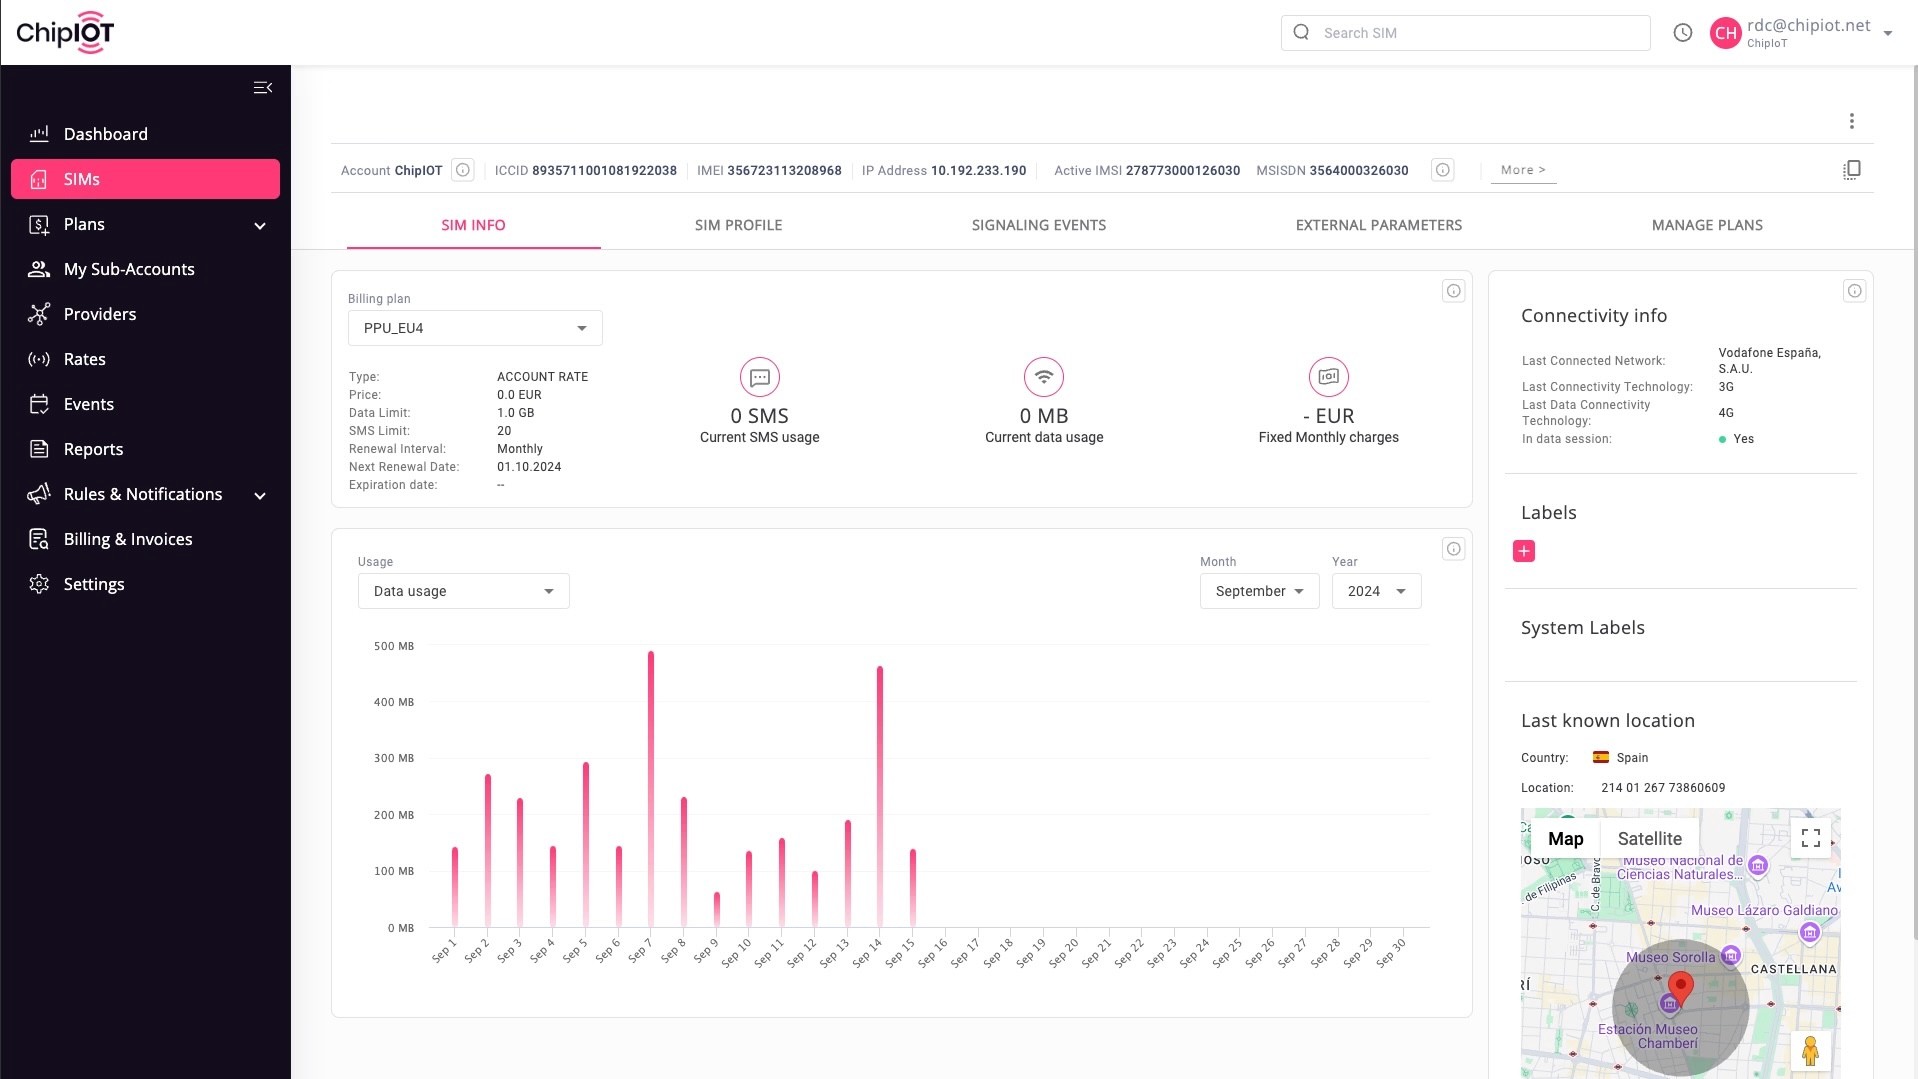The width and height of the screenshot is (1918, 1079).
Task: Expand More SIM details
Action: [1523, 170]
